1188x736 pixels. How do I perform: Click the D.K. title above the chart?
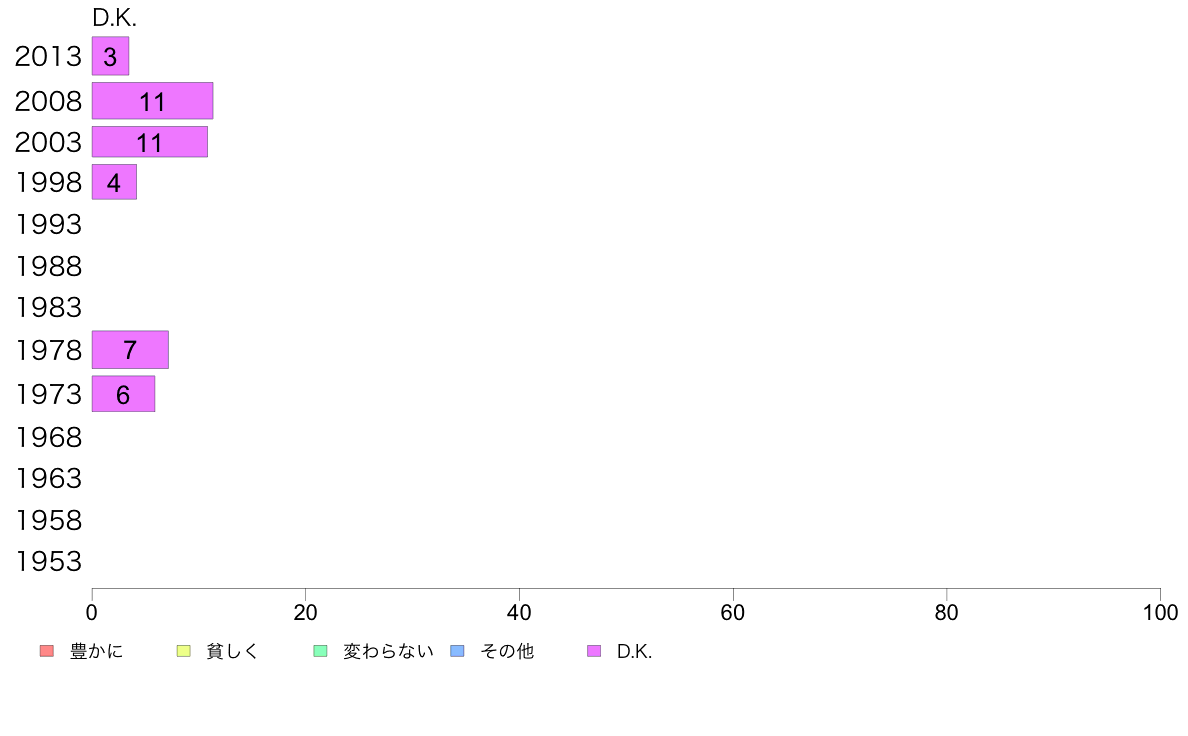click(x=114, y=17)
